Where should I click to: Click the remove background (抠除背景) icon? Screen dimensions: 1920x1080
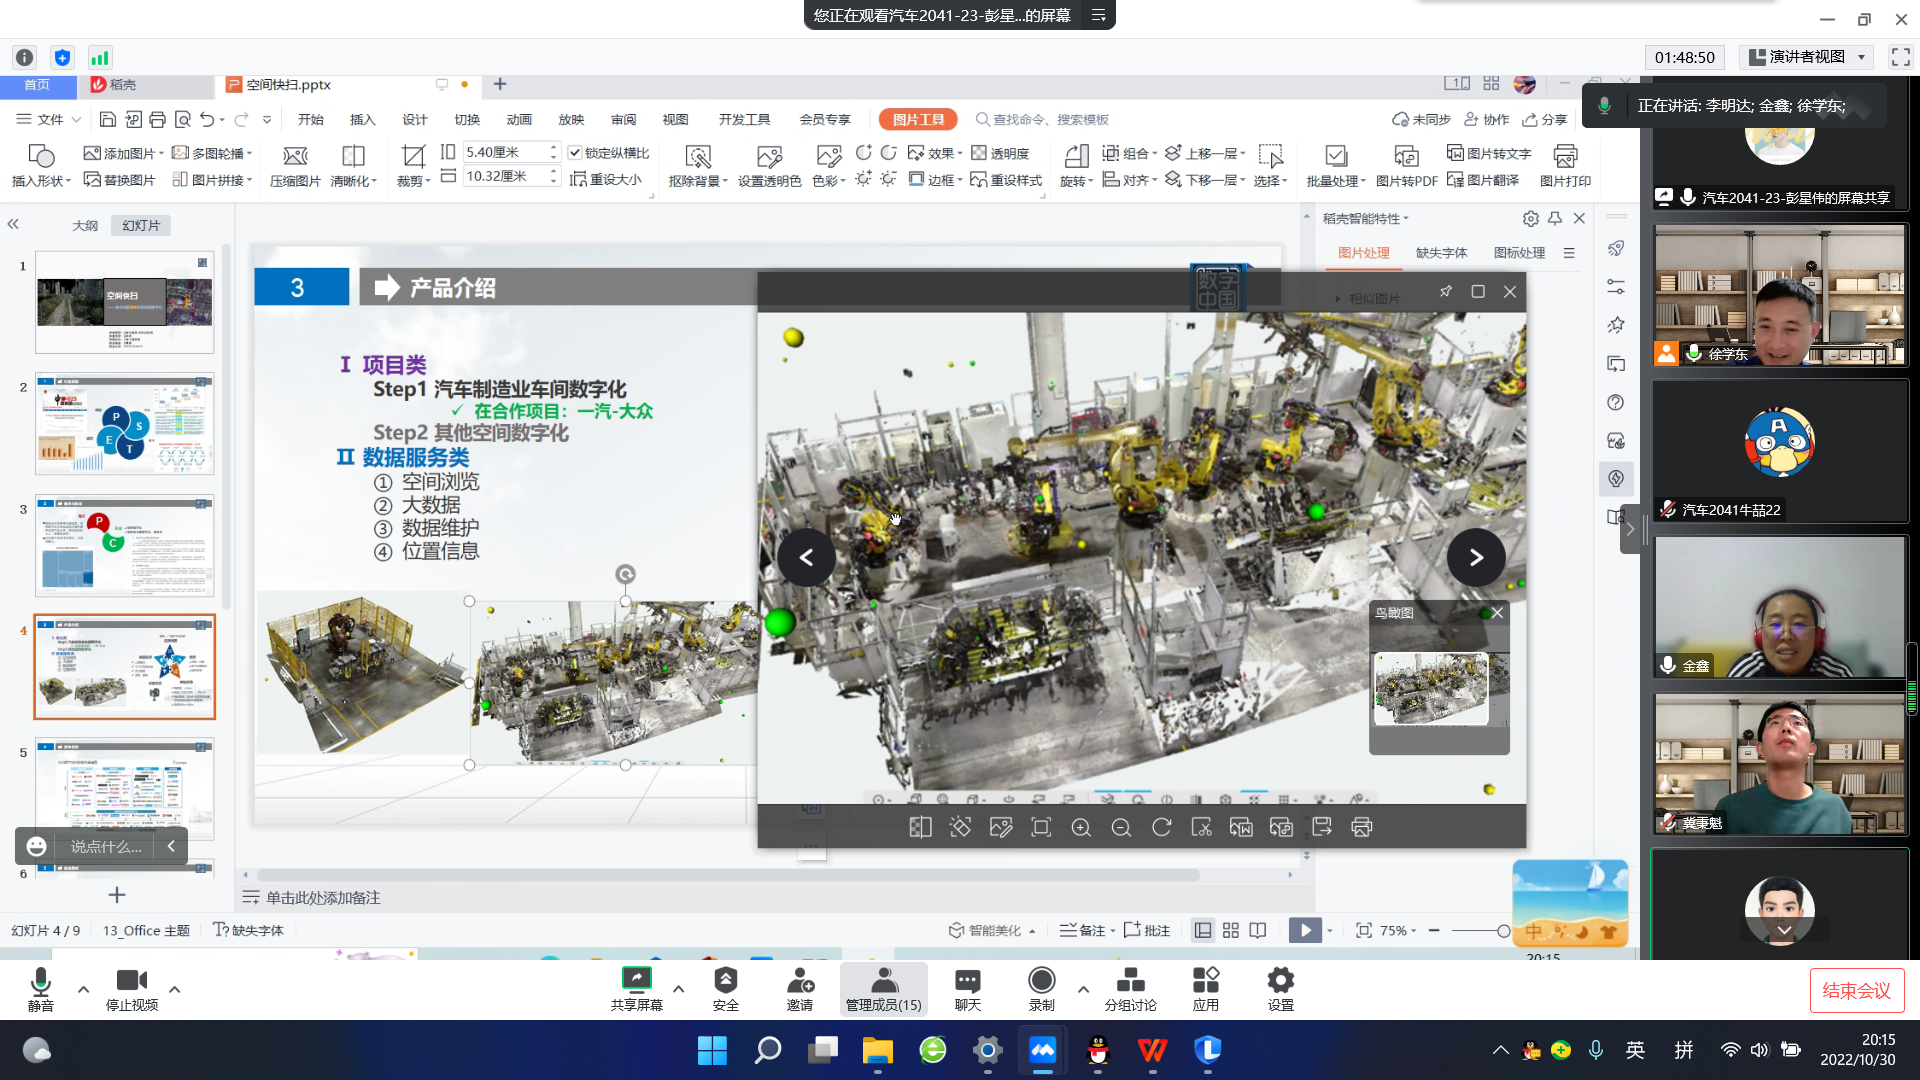(697, 156)
